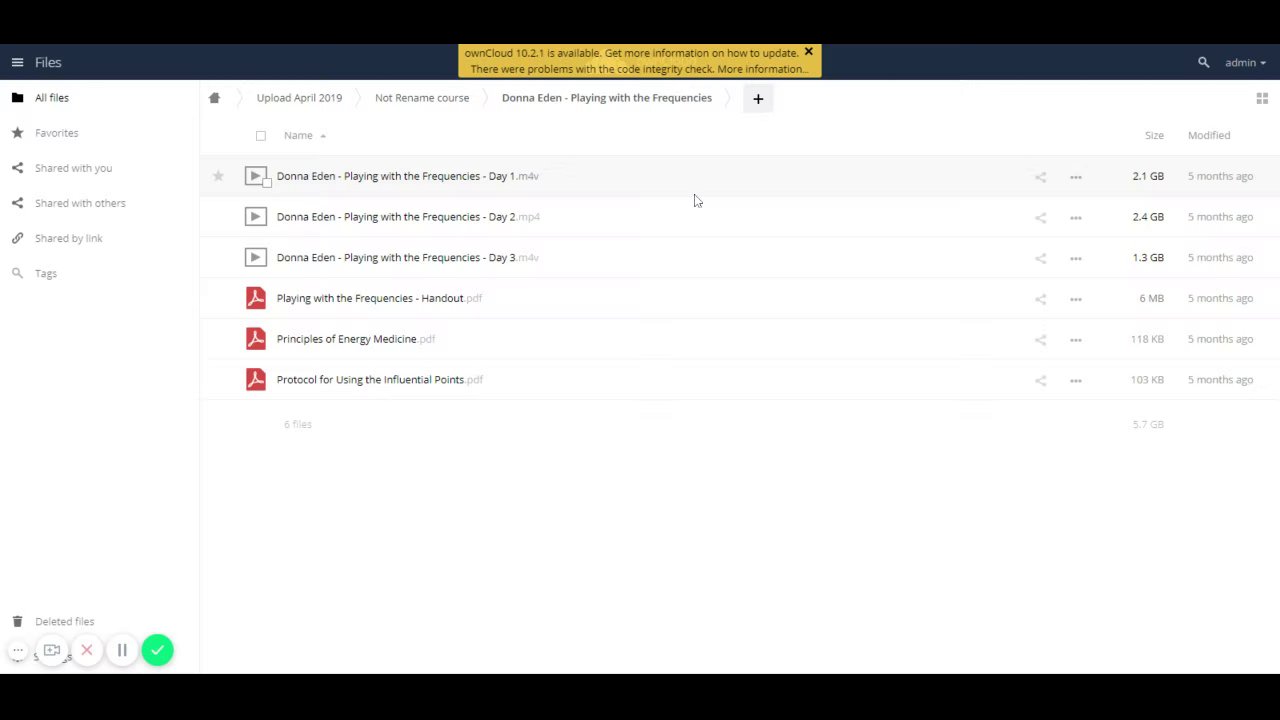Click the plus new file button
This screenshot has width=1280, height=720.
point(758,98)
